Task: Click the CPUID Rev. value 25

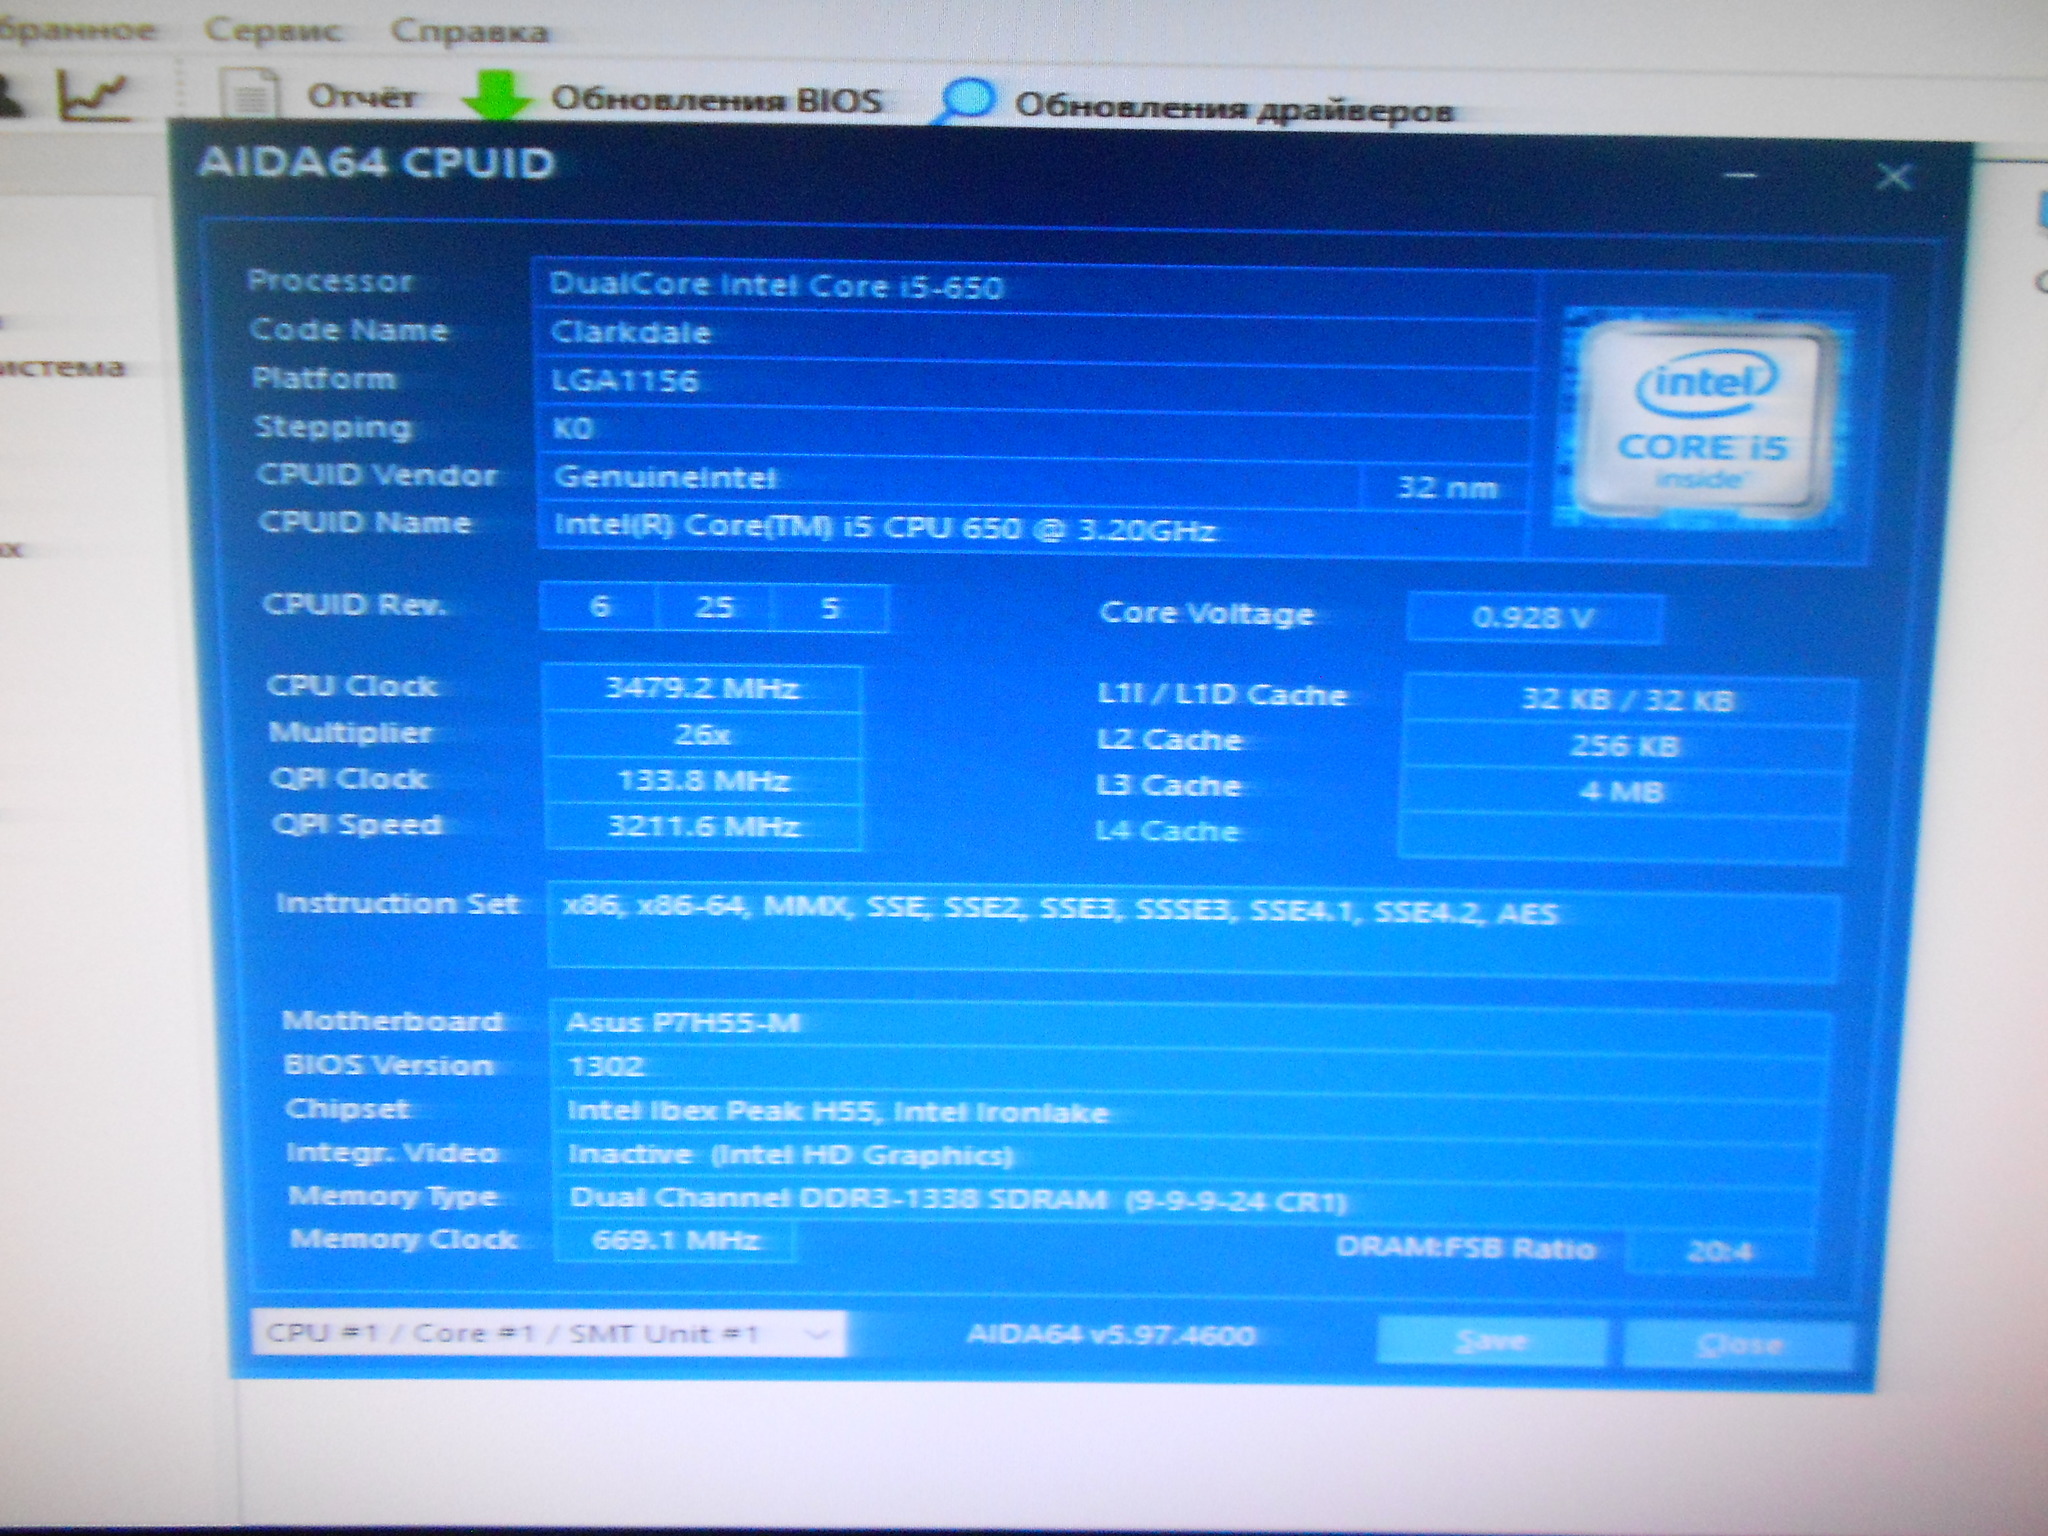Action: tap(714, 607)
